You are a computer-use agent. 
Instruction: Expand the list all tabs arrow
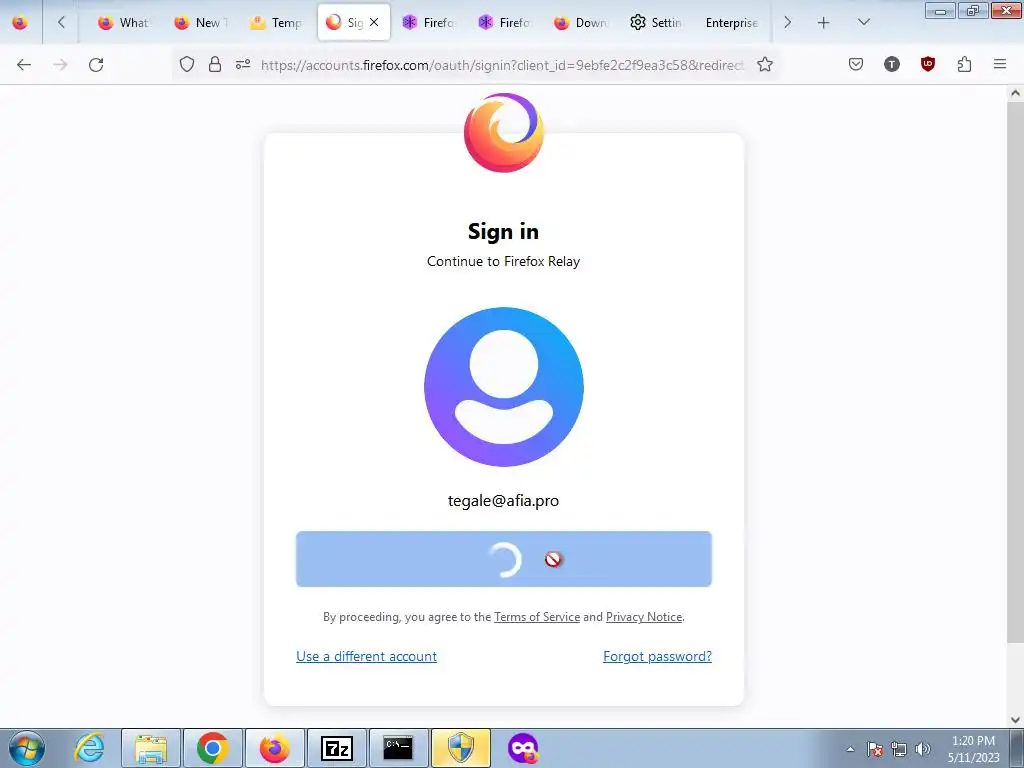pos(863,23)
